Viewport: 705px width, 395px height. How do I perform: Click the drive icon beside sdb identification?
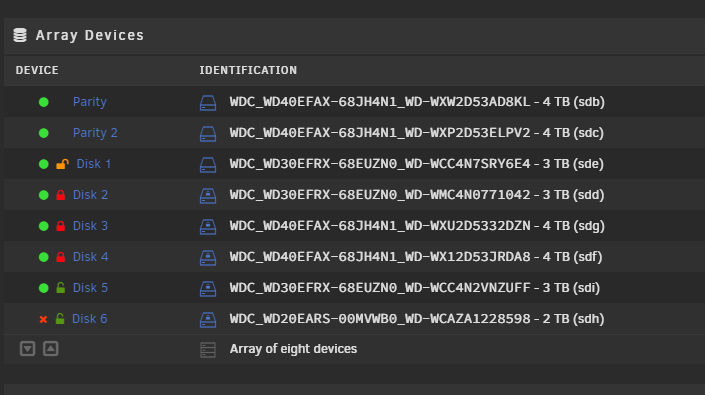pos(208,103)
